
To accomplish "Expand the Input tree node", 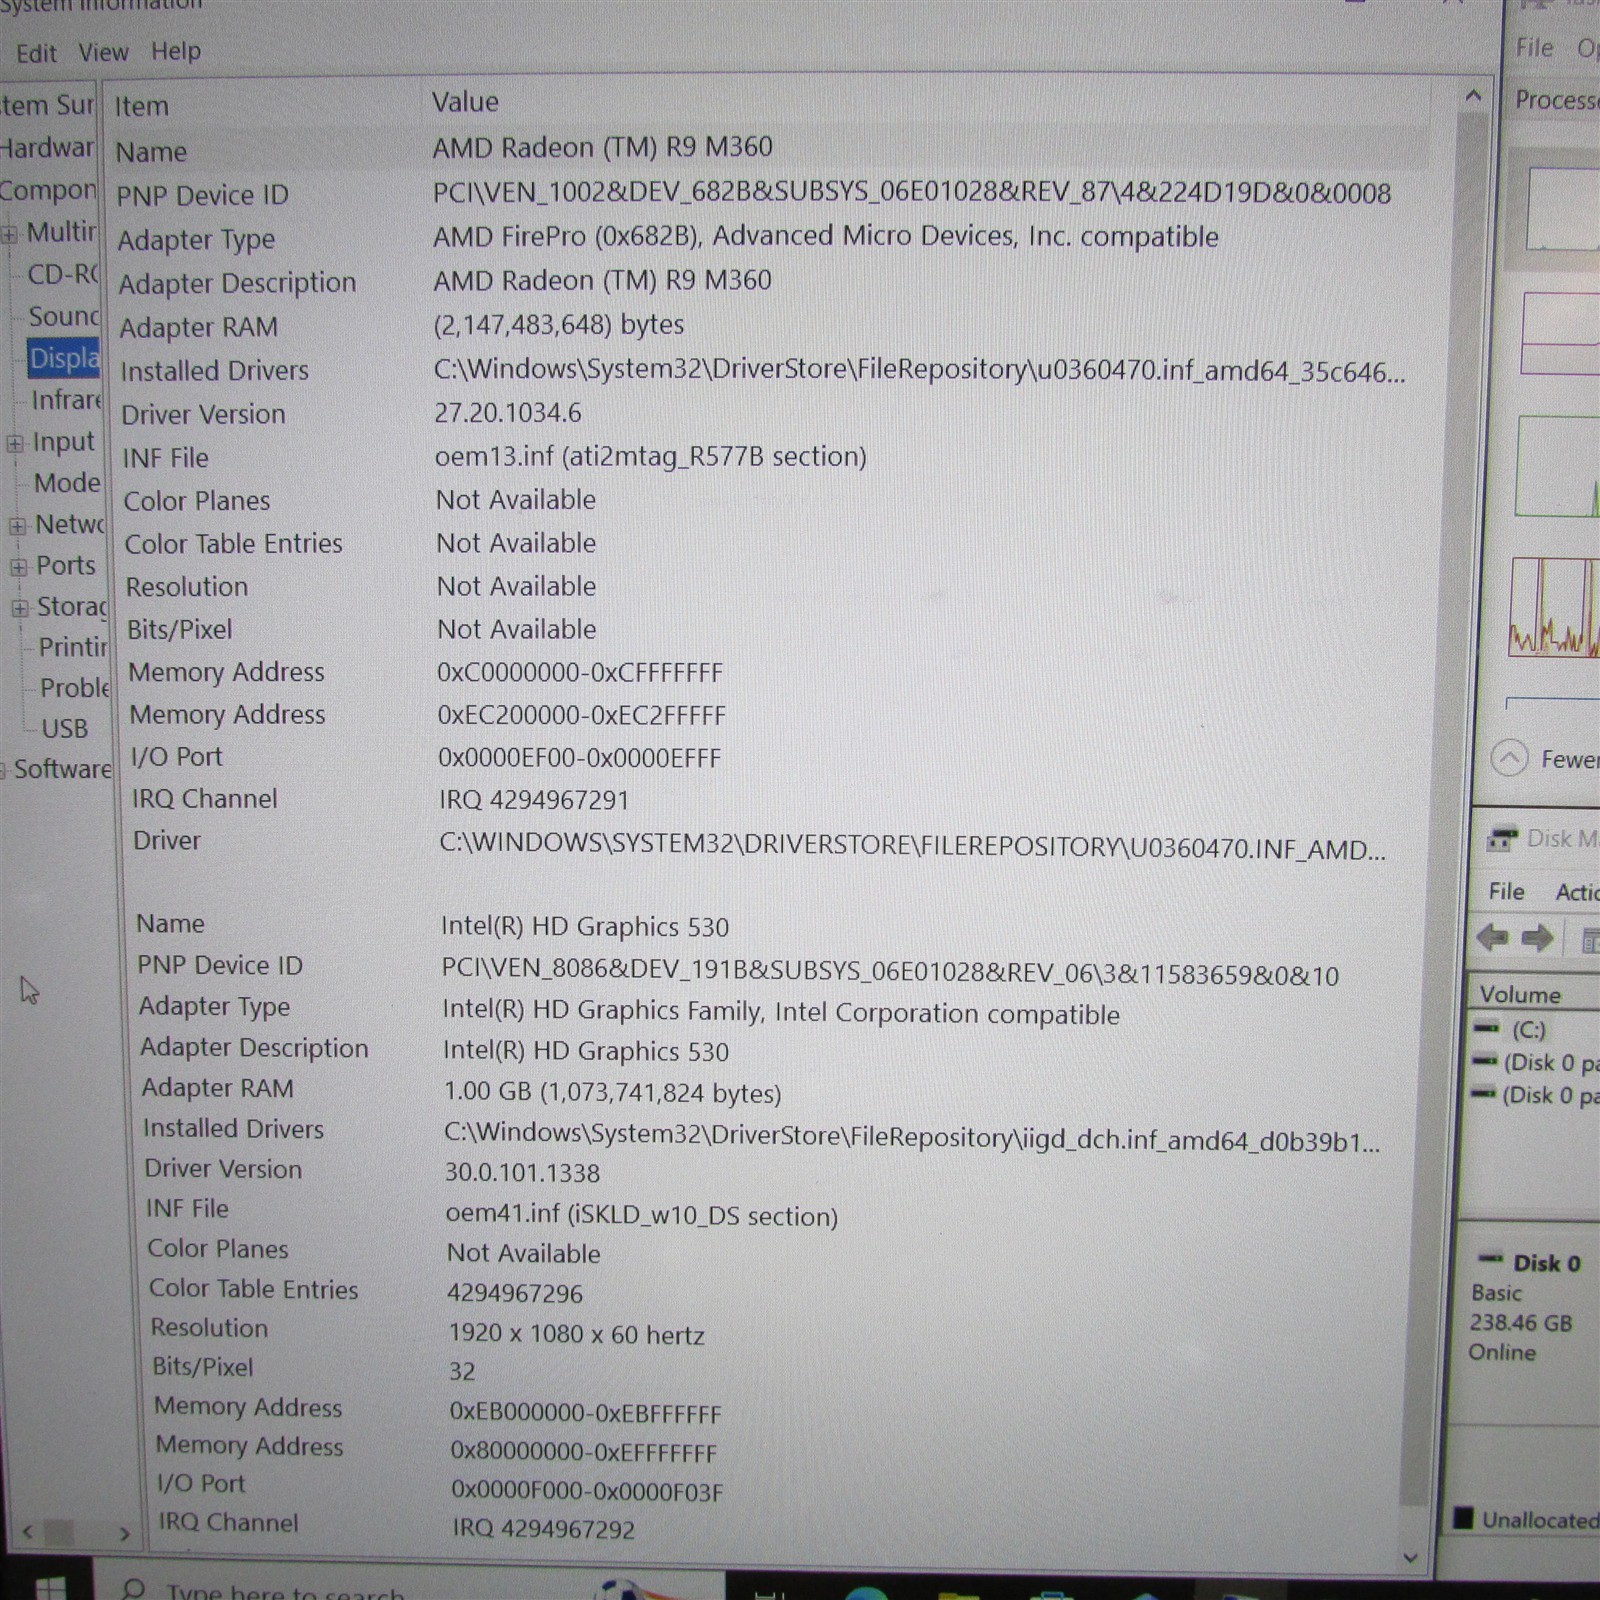I will point(14,443).
